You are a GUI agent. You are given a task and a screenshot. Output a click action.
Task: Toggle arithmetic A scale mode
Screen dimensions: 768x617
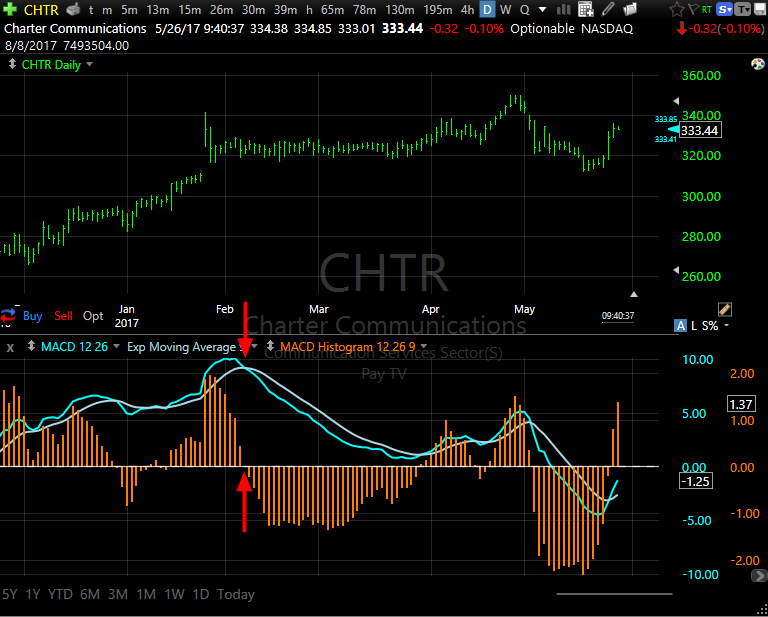tap(680, 326)
